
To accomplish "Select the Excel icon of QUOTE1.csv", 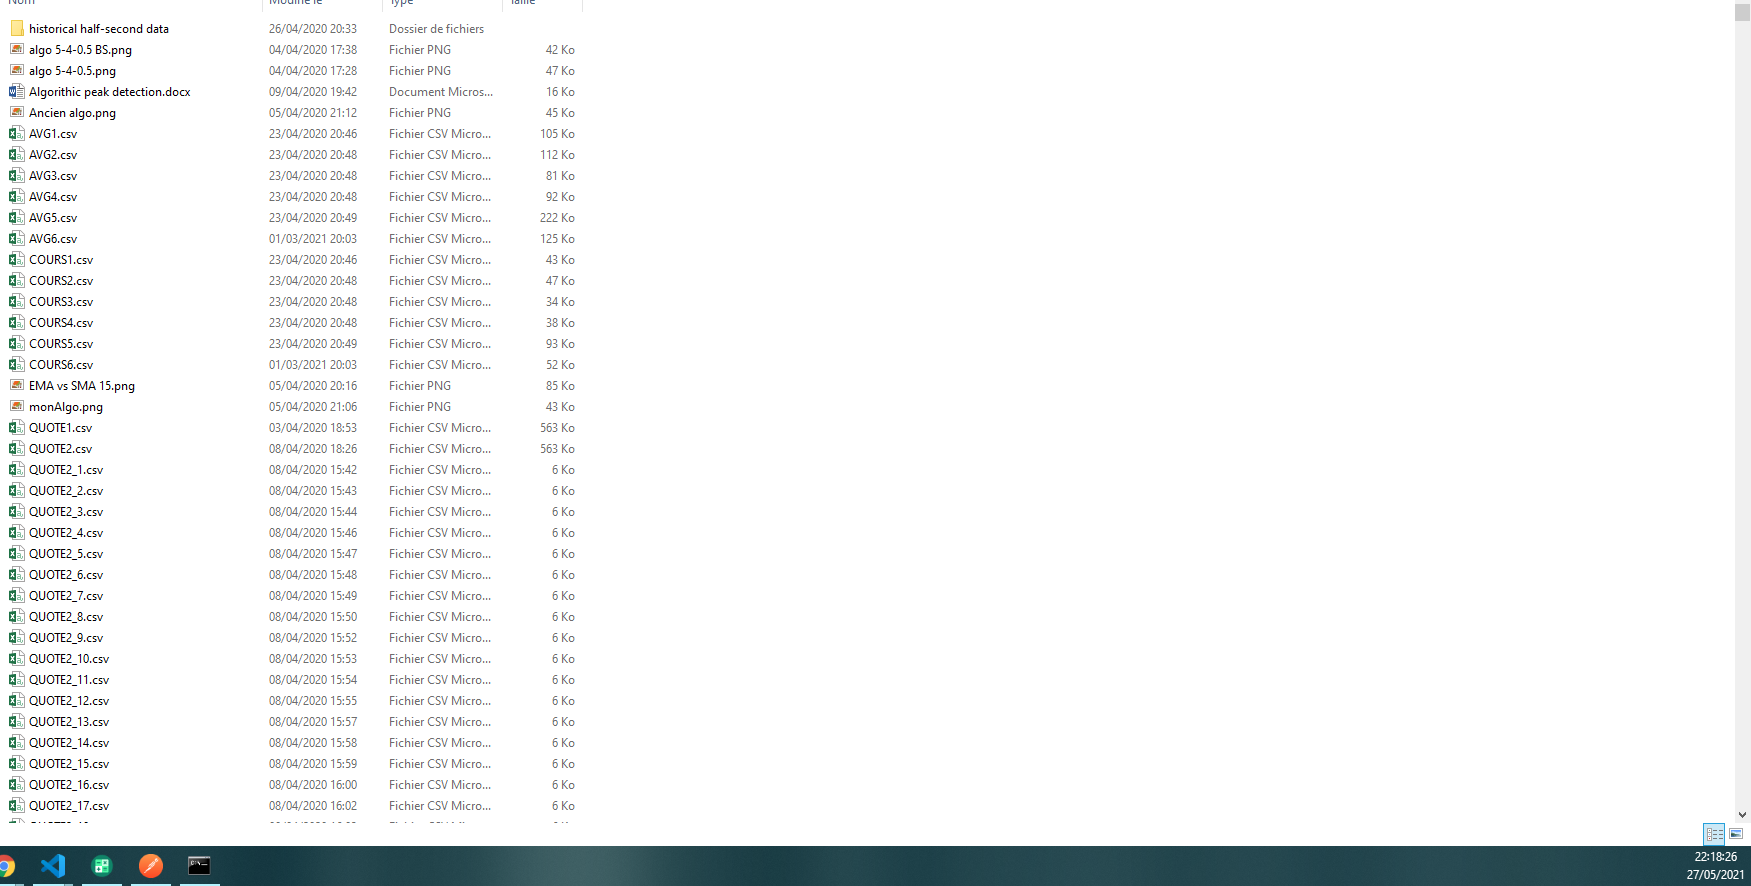I will 17,428.
